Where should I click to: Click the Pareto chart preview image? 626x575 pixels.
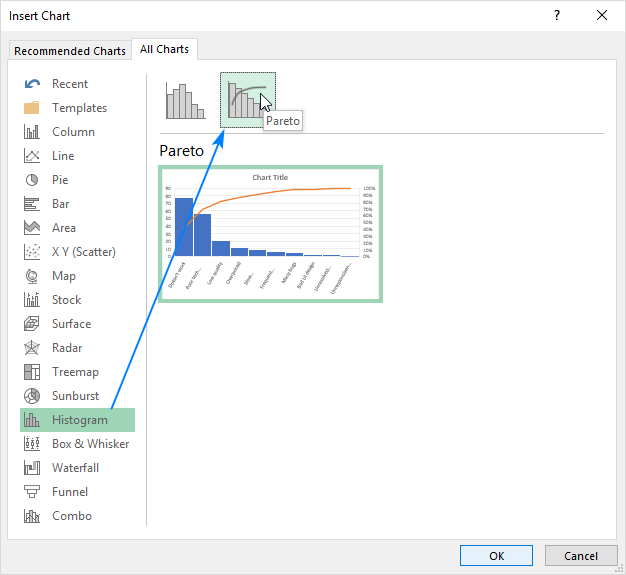click(x=270, y=234)
